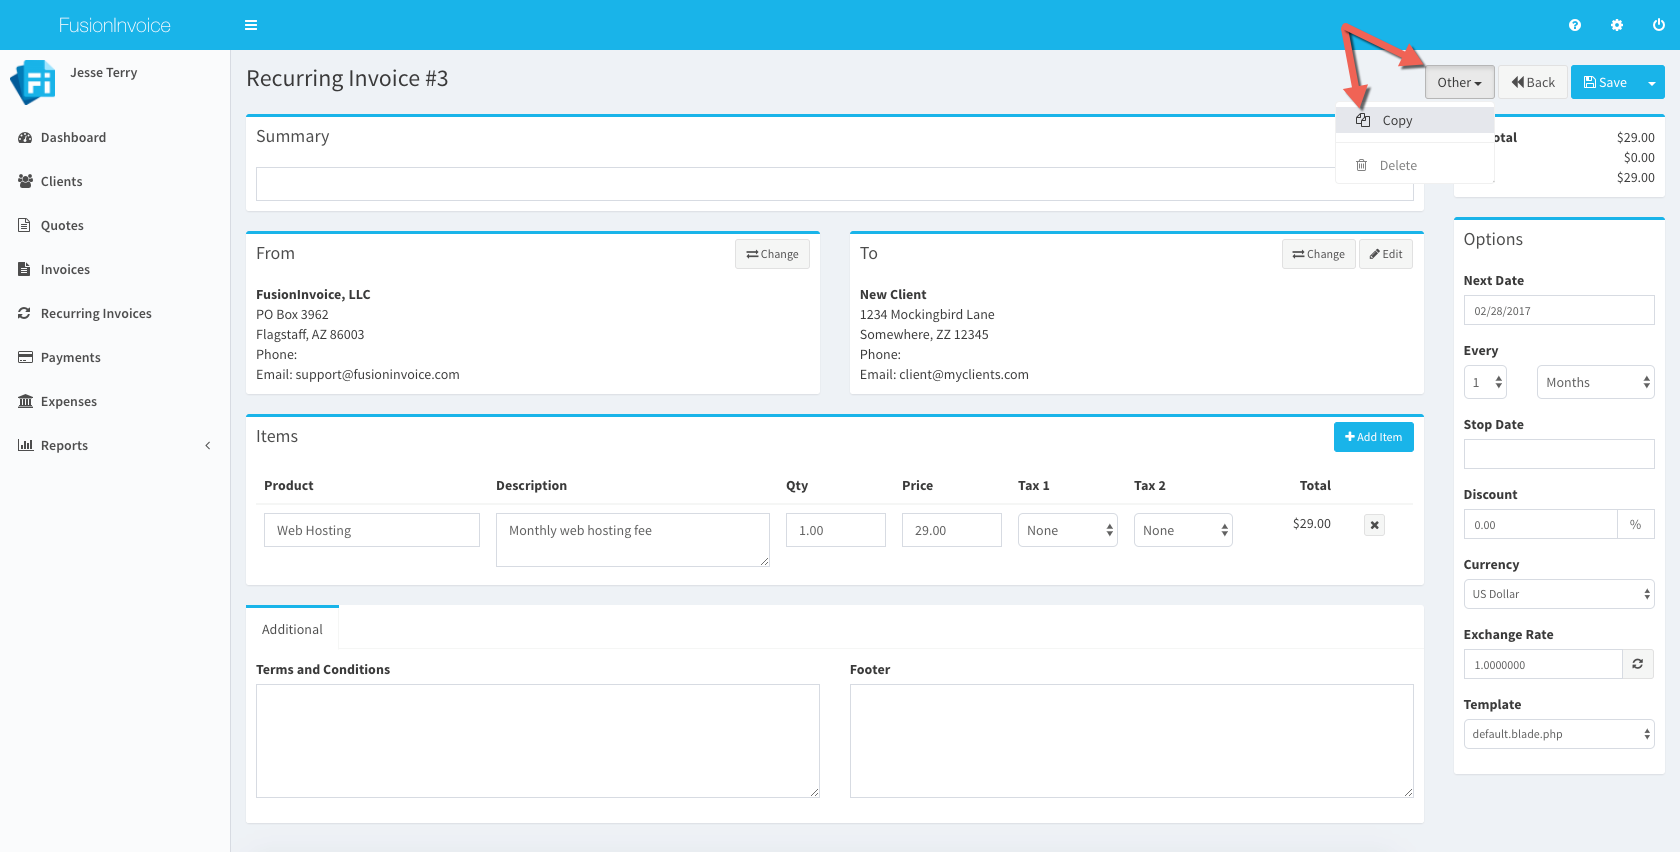Remove the Web Hosting item row
Viewport: 1680px width, 852px height.
[x=1375, y=525]
